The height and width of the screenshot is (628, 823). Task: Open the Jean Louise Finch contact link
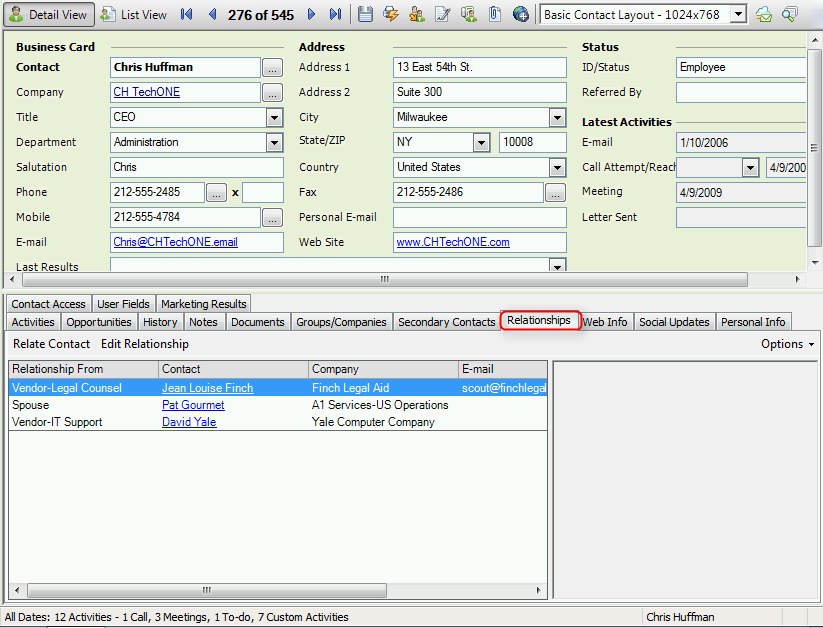pos(208,388)
